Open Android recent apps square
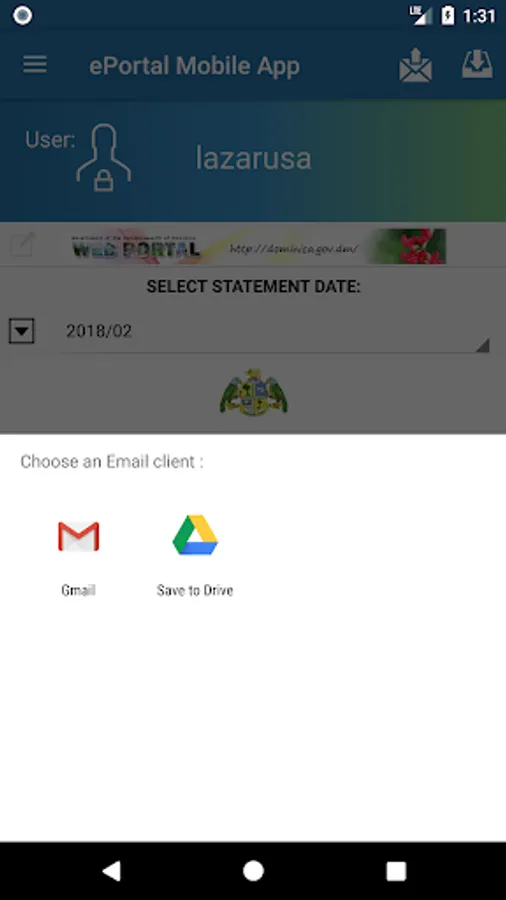 pyautogui.click(x=396, y=871)
